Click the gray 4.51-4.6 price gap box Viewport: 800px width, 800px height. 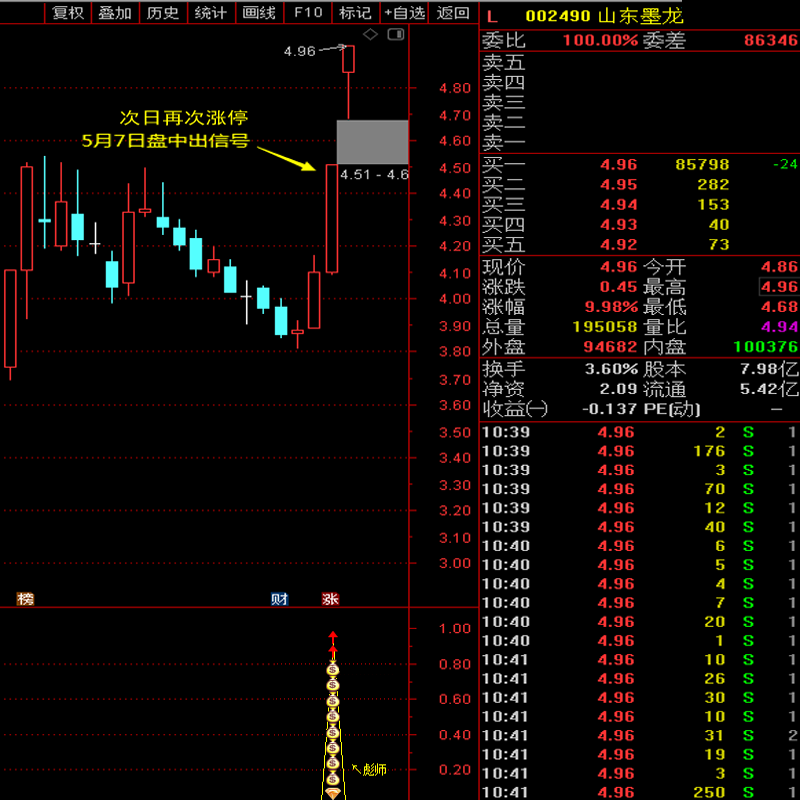coord(372,142)
